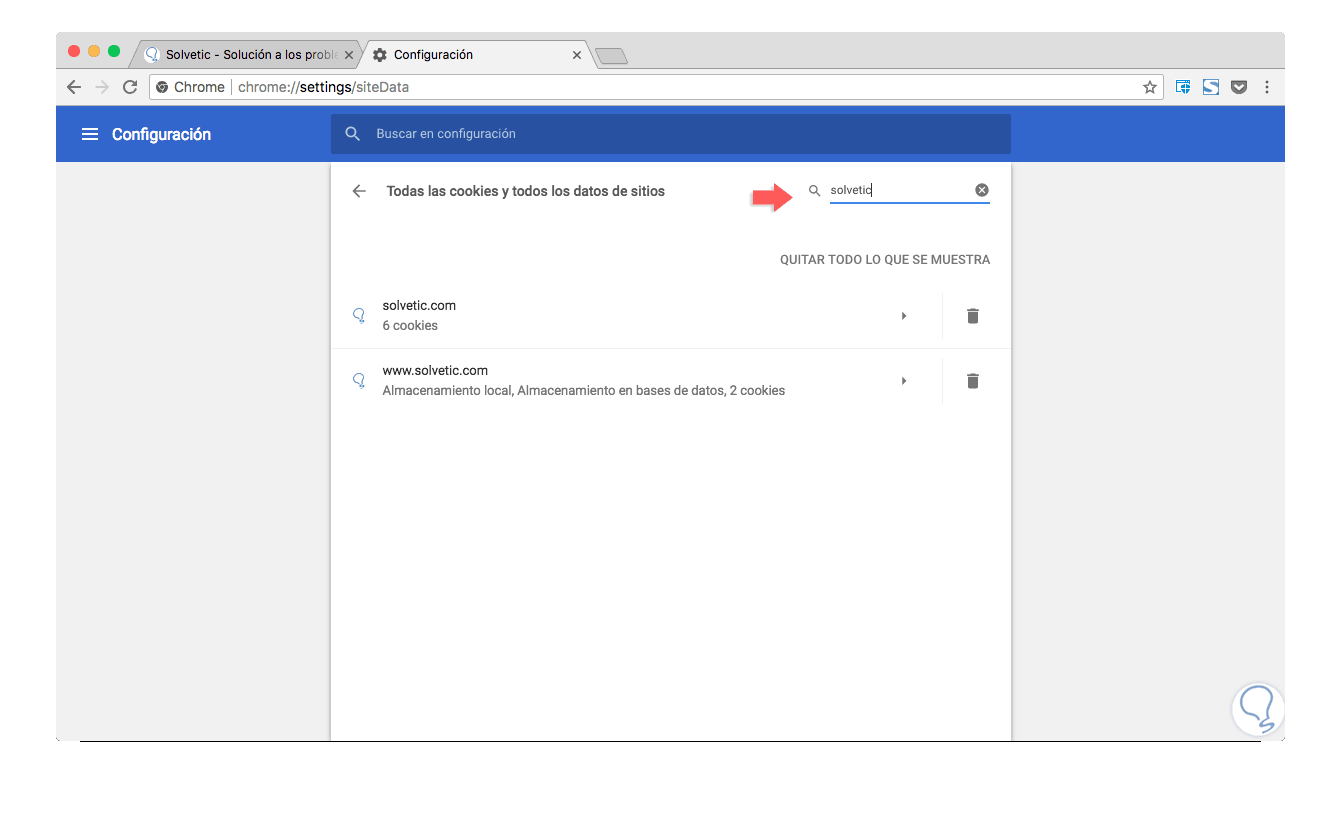Click the 'Almacenamiento local' description line

click(584, 391)
